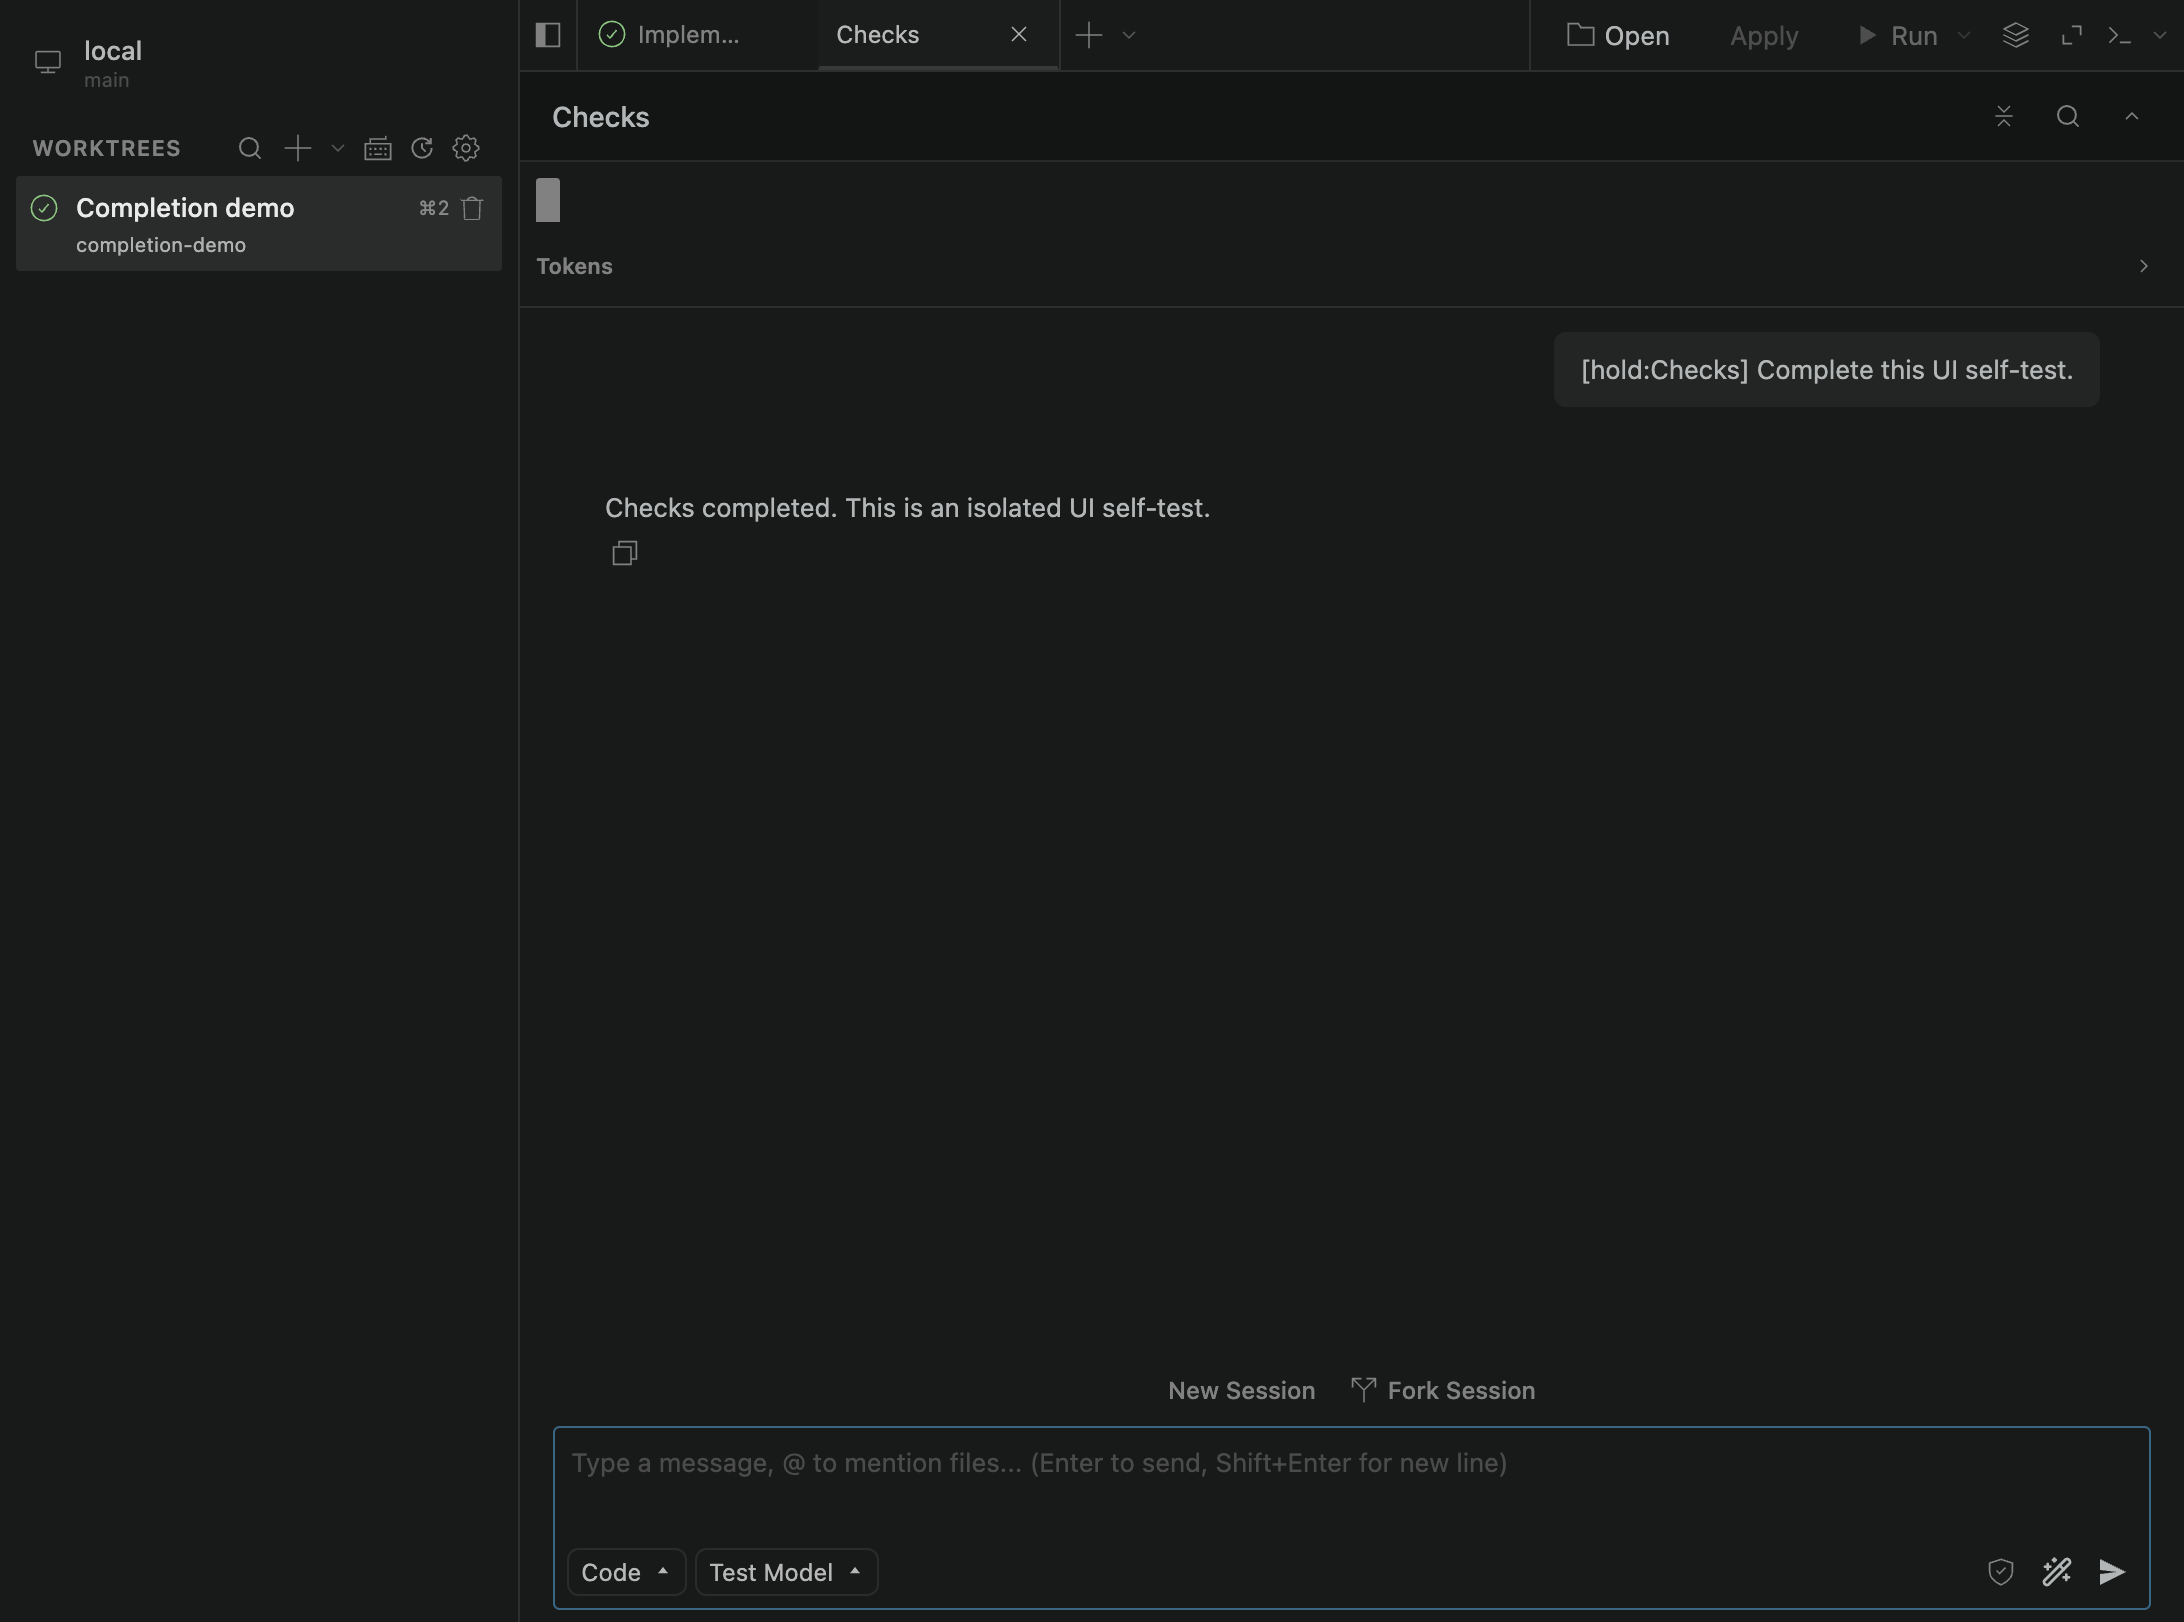Open the Code mode dropdown
This screenshot has height=1622, width=2184.
[x=626, y=1572]
